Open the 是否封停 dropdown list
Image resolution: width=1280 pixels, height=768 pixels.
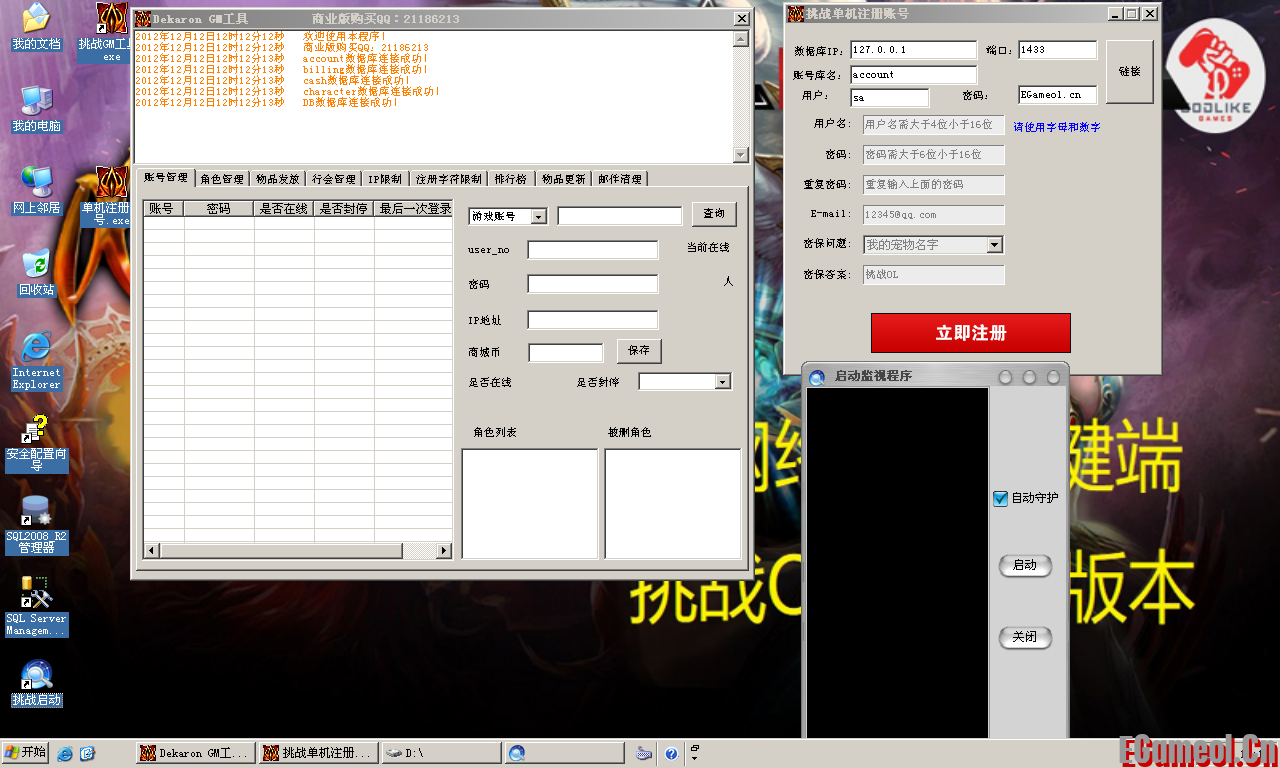(x=722, y=381)
